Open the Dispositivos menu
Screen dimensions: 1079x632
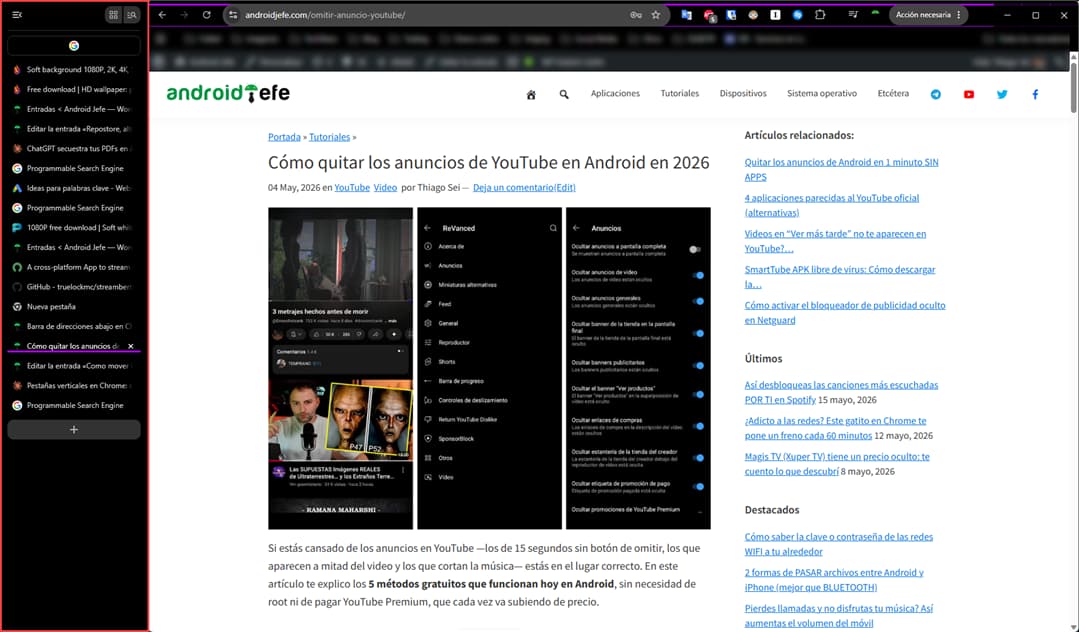743,94
